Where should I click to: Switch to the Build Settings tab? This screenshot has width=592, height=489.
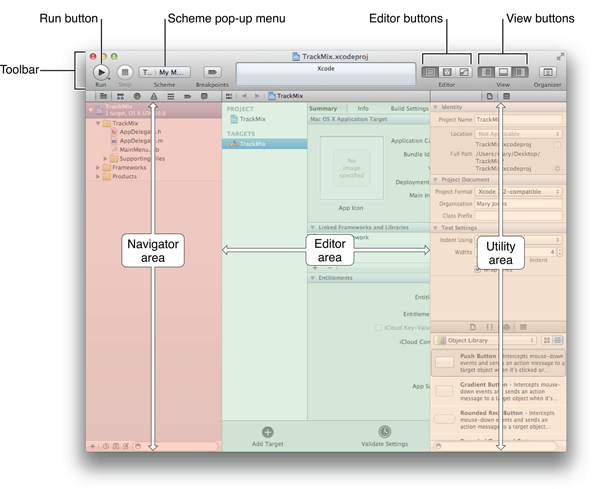click(410, 108)
